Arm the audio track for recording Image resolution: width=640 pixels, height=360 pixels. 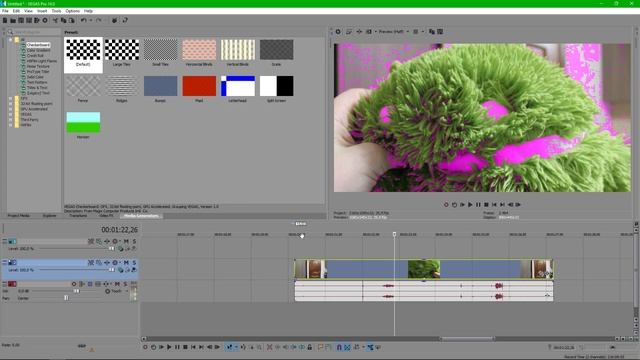(x=74, y=284)
